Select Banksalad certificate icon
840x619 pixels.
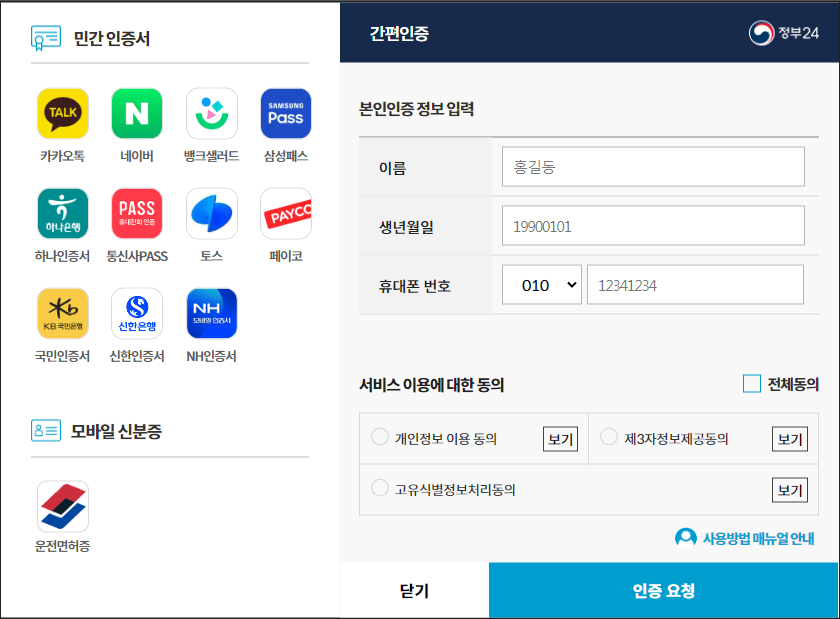pyautogui.click(x=212, y=114)
